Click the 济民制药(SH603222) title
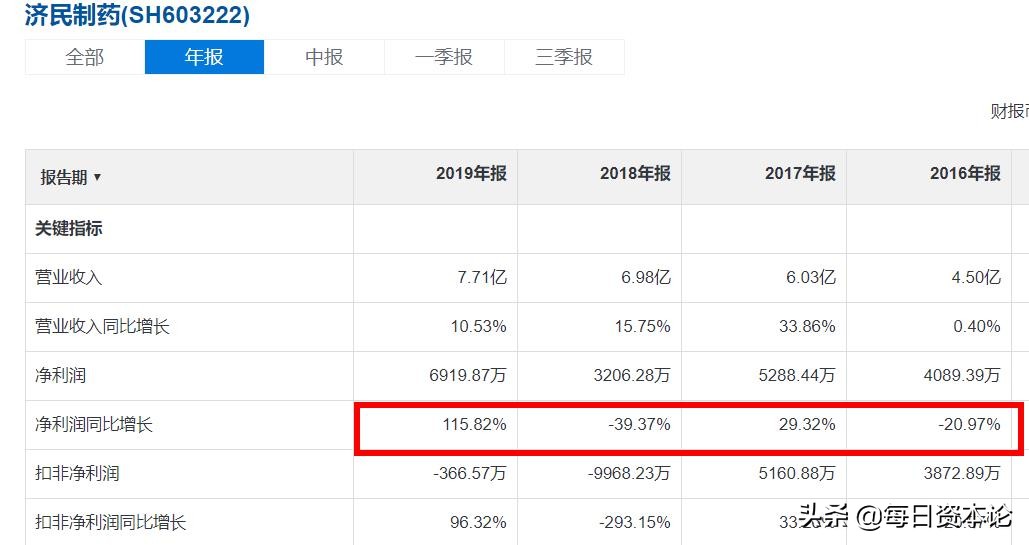The height and width of the screenshot is (545, 1029). (x=137, y=14)
